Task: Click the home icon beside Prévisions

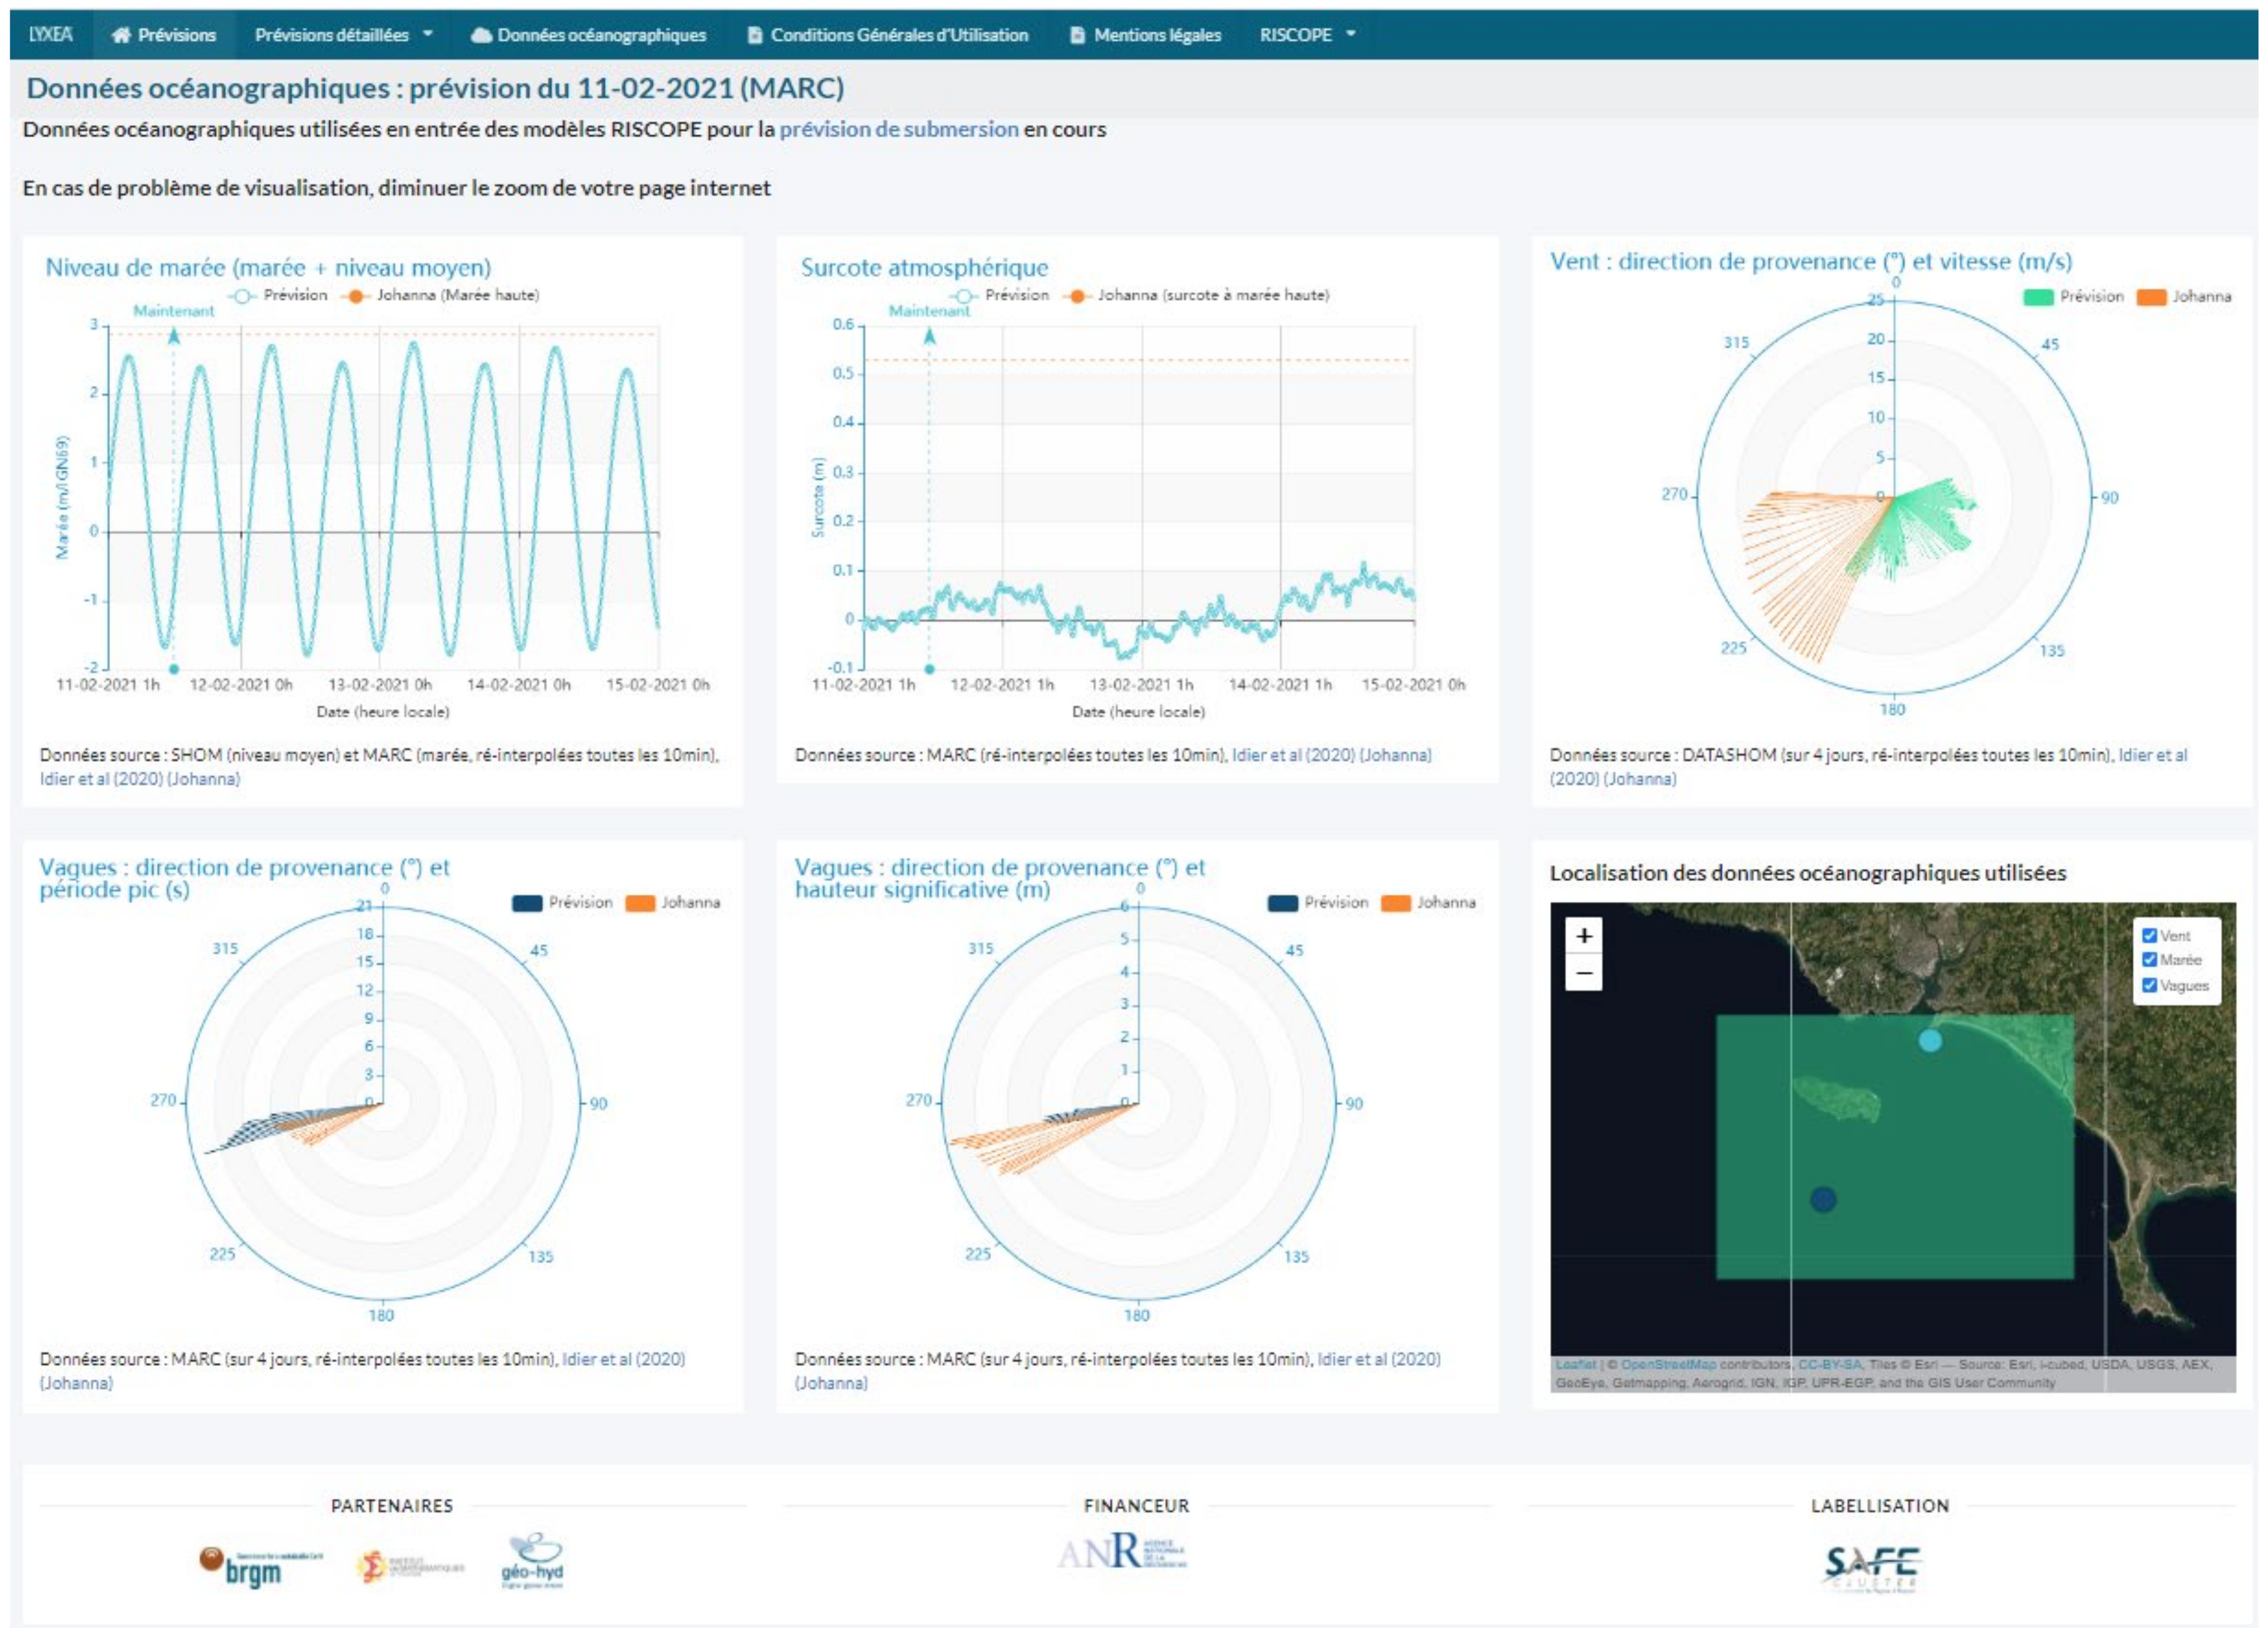Action: click(x=121, y=35)
